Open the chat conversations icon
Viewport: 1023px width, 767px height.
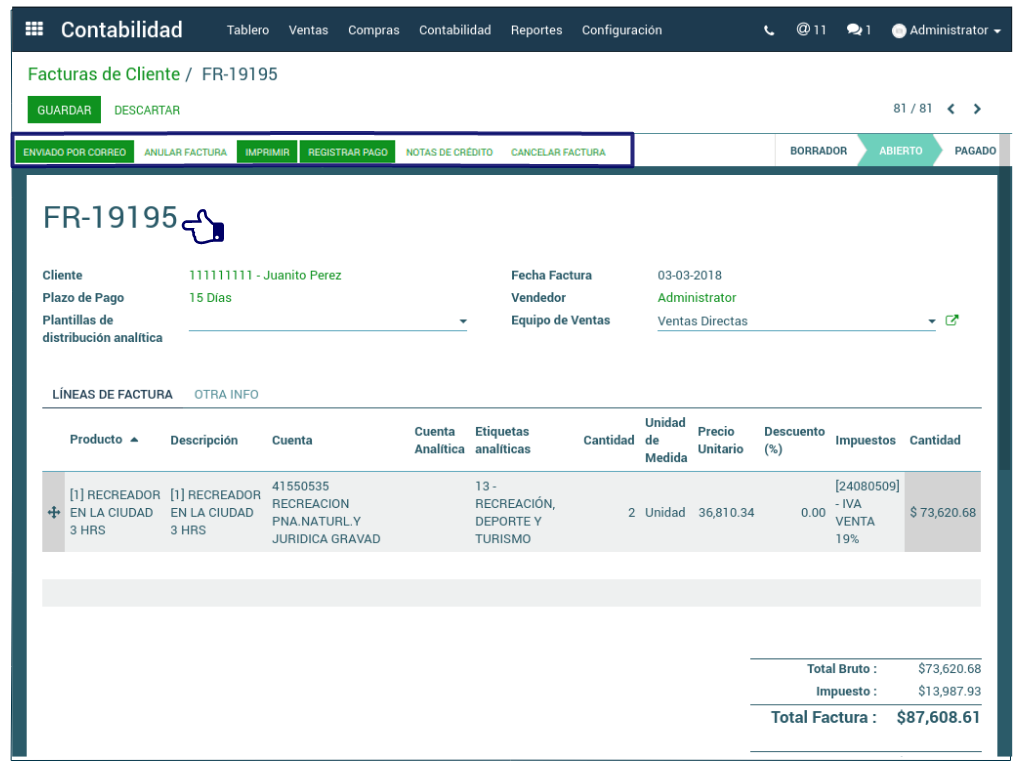(x=858, y=30)
